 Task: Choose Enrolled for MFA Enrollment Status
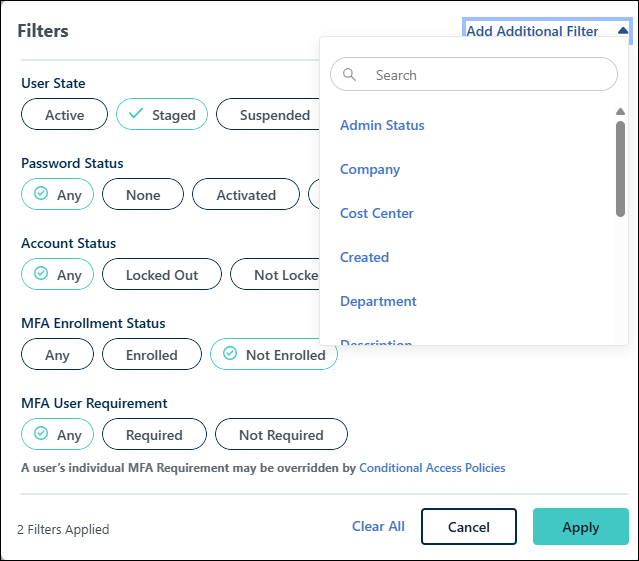(x=152, y=355)
